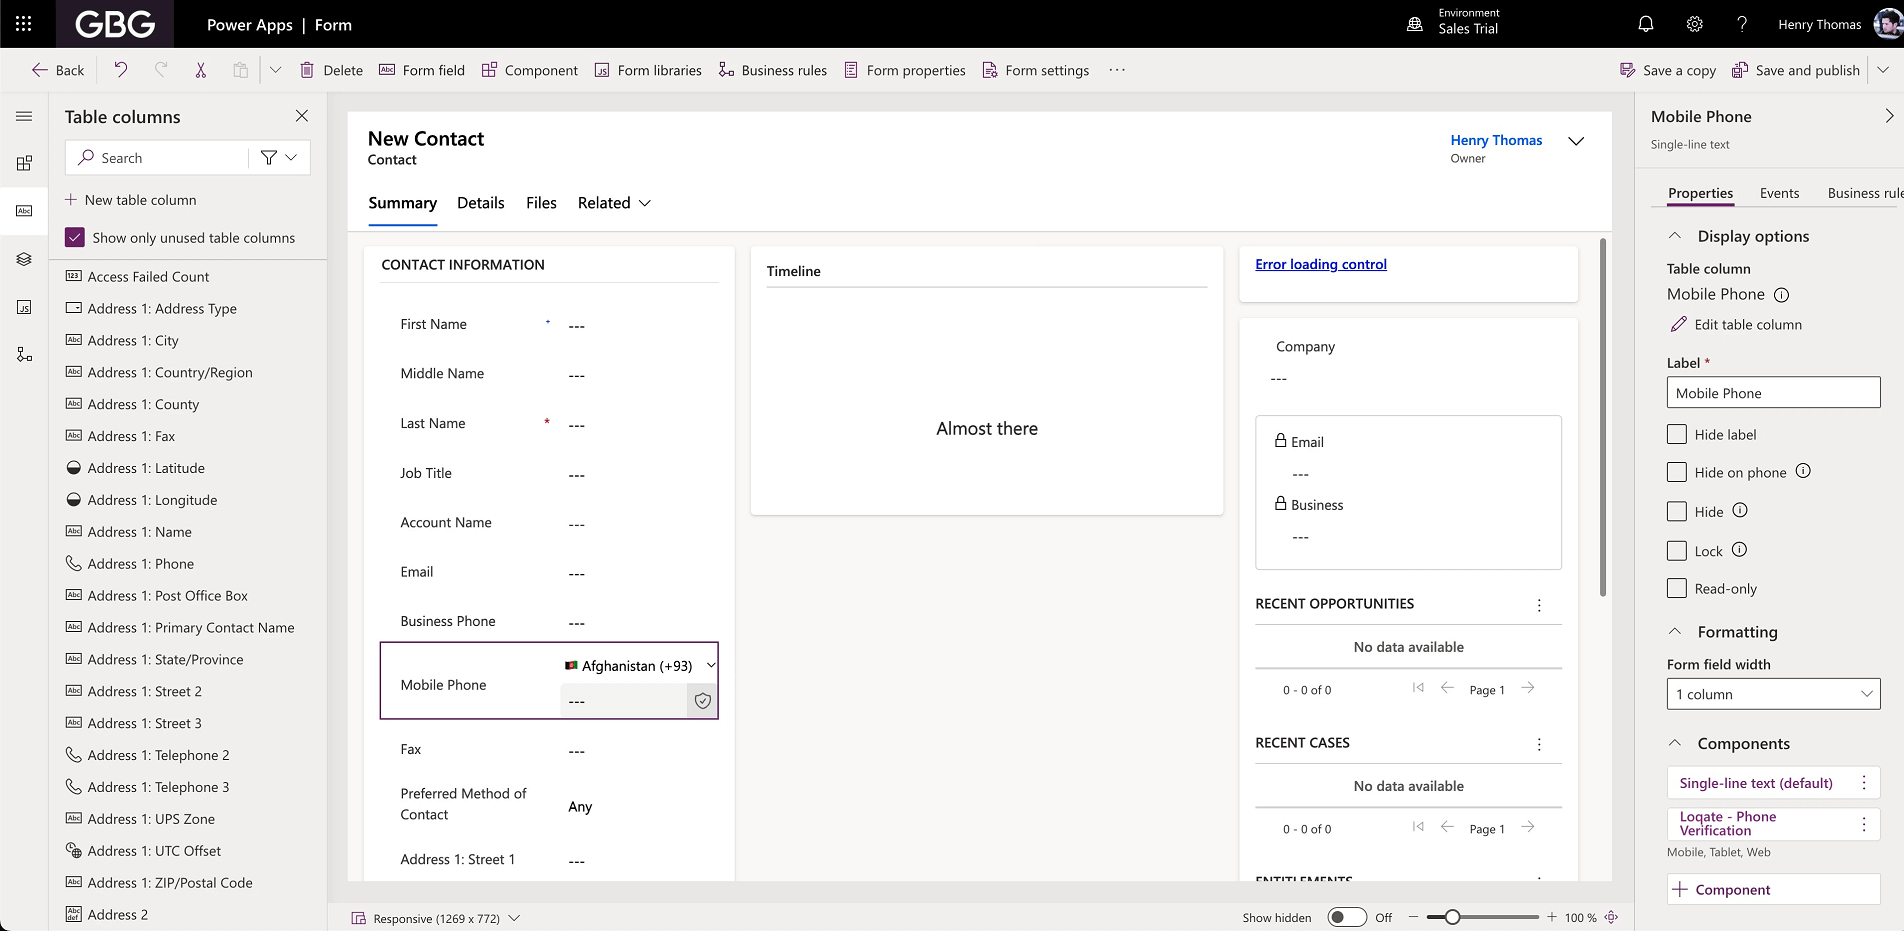Toggle the Show hidden switch

[1347, 916]
